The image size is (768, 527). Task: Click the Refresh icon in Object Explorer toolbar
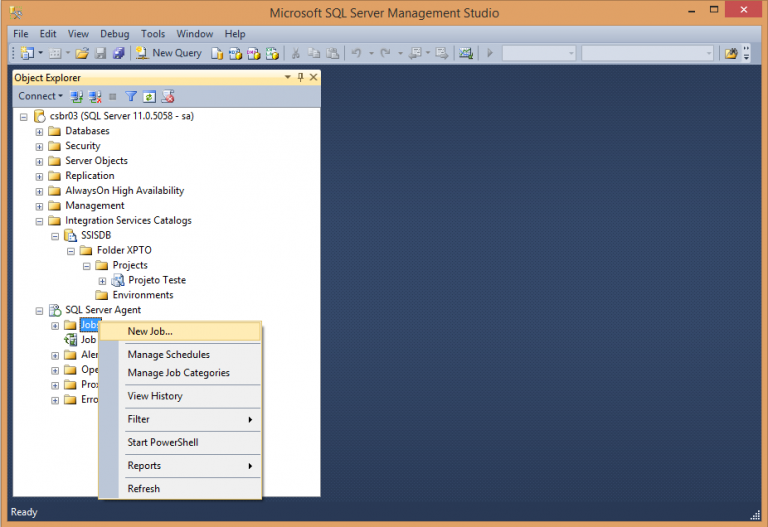(x=149, y=96)
